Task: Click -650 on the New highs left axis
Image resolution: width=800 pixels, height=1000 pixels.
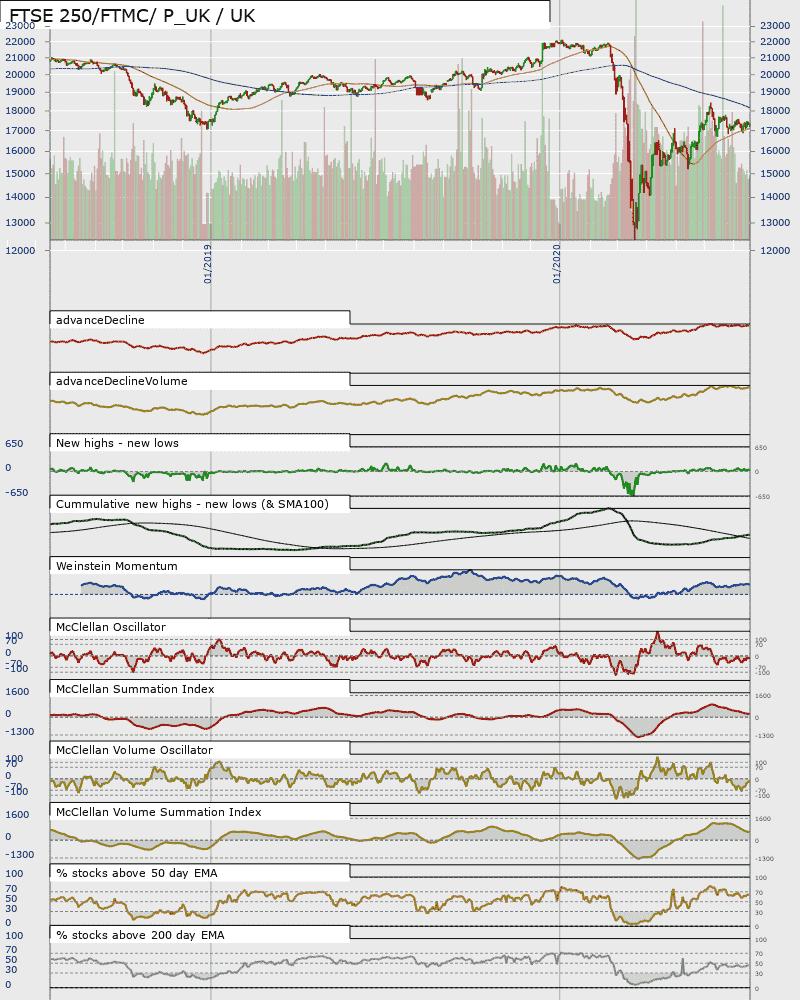Action: tap(17, 493)
